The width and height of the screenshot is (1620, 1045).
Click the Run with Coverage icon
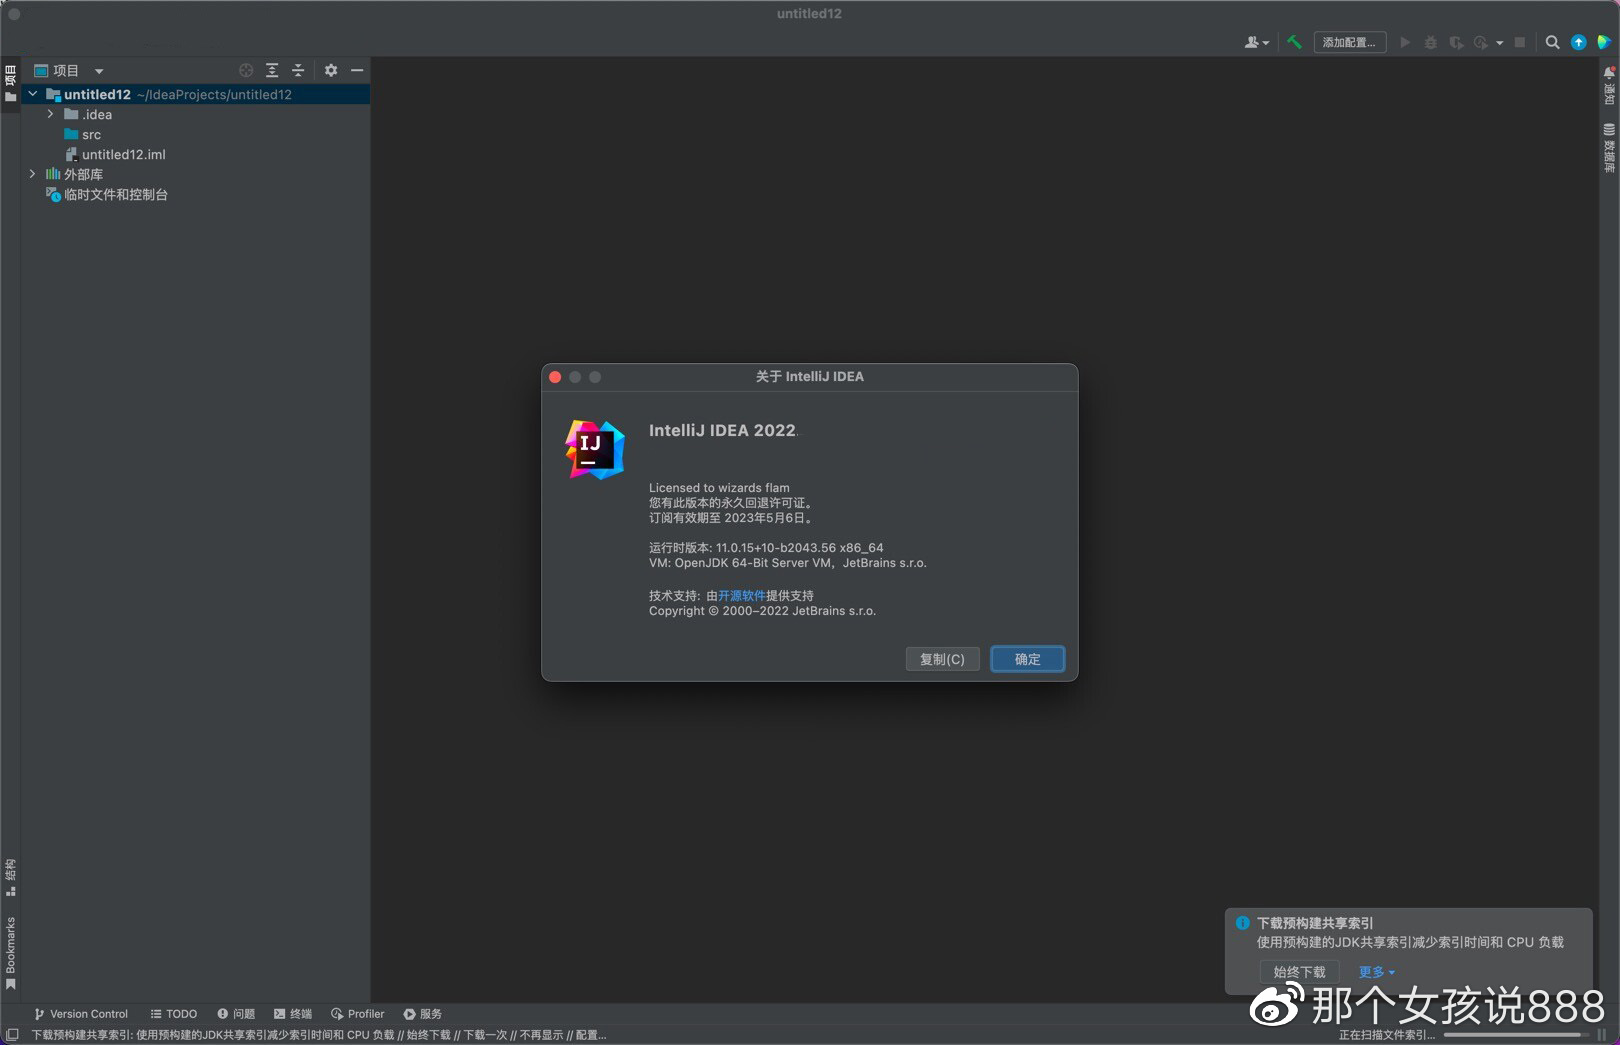pyautogui.click(x=1456, y=42)
